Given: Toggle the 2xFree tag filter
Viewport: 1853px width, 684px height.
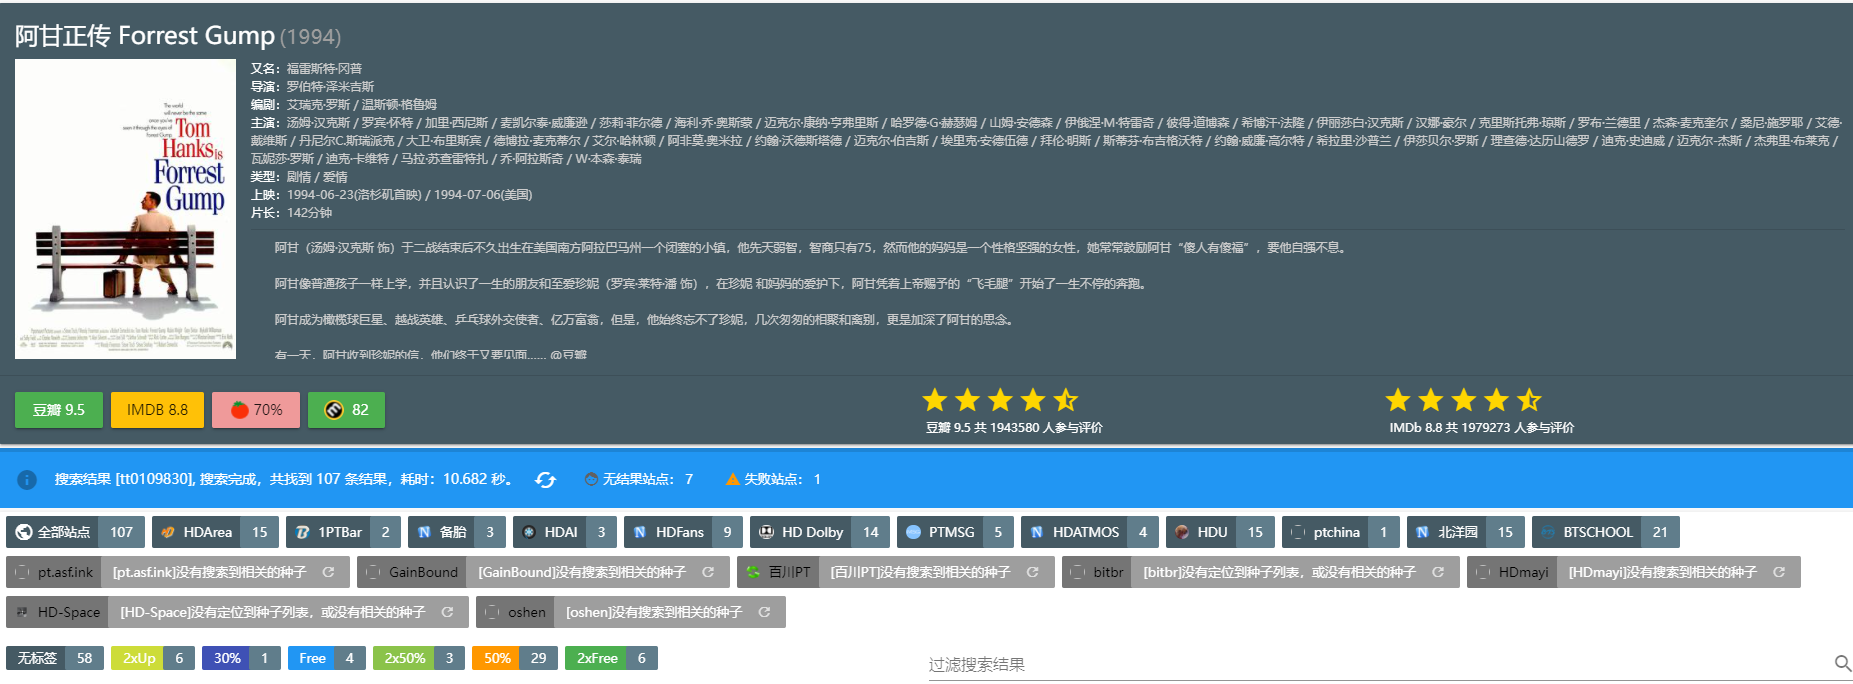Looking at the screenshot, I should tap(611, 658).
